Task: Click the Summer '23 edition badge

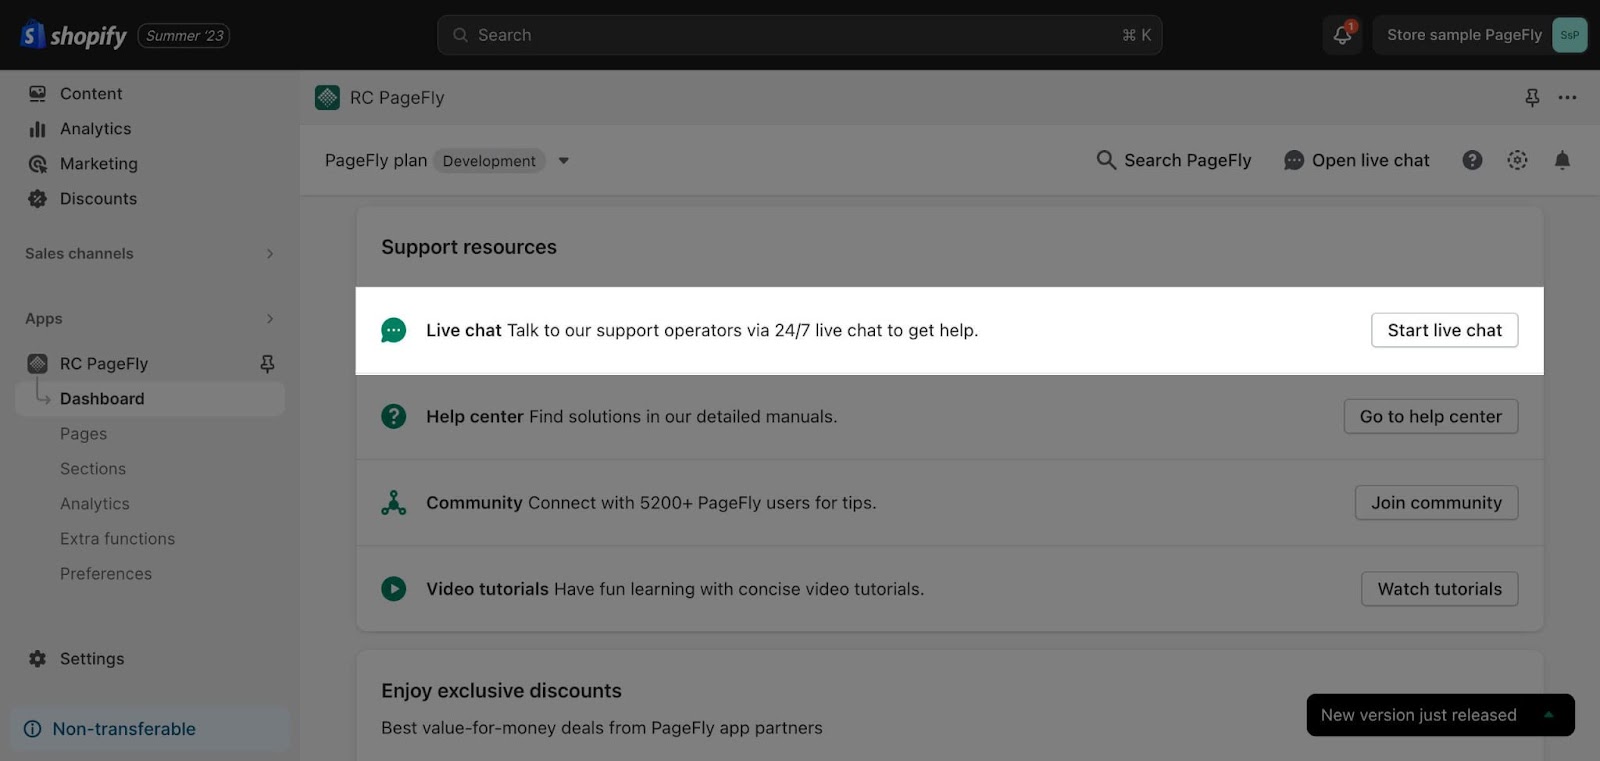Action: [184, 36]
